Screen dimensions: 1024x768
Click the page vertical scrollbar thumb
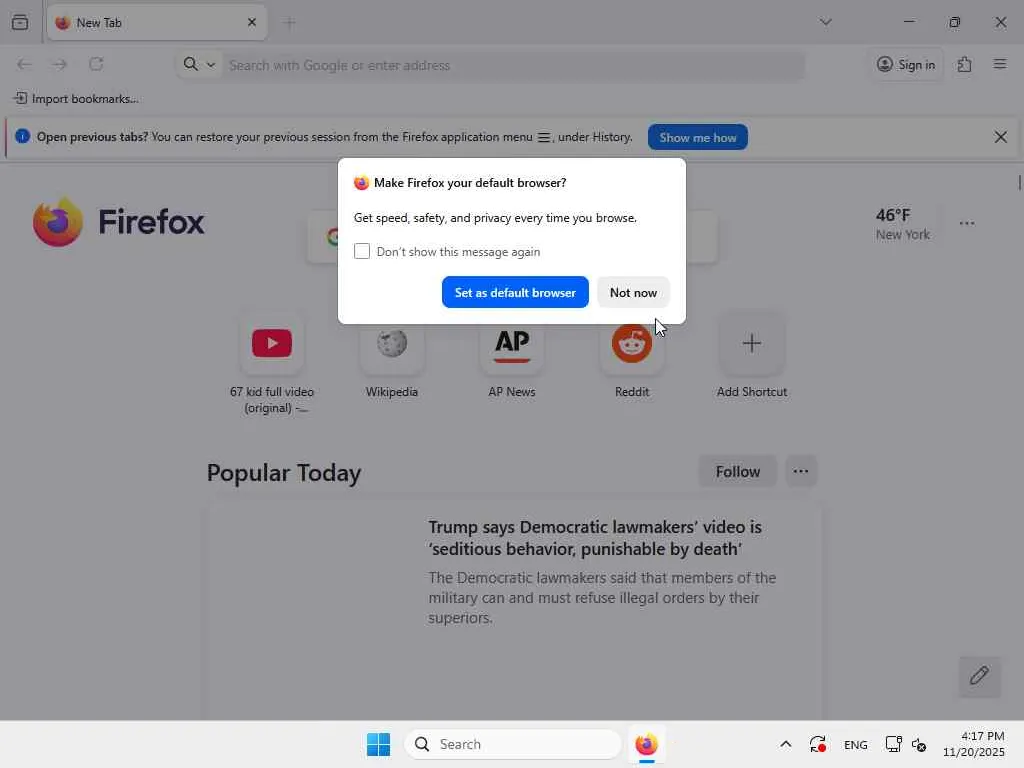1019,182
